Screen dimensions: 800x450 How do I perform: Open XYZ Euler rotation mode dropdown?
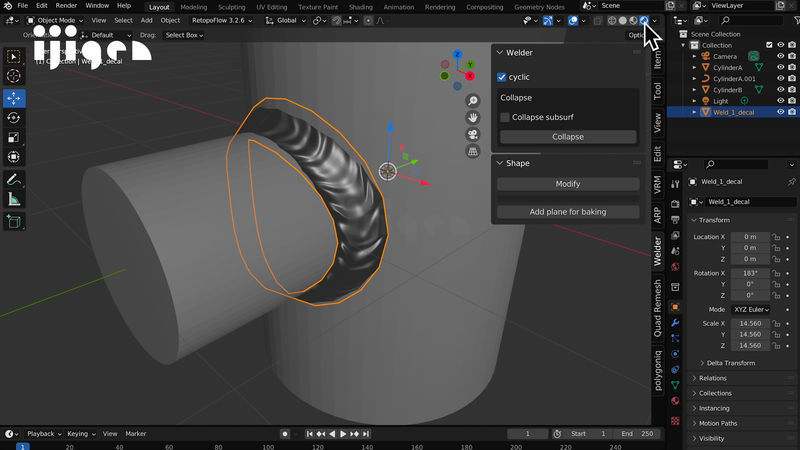[x=751, y=310]
